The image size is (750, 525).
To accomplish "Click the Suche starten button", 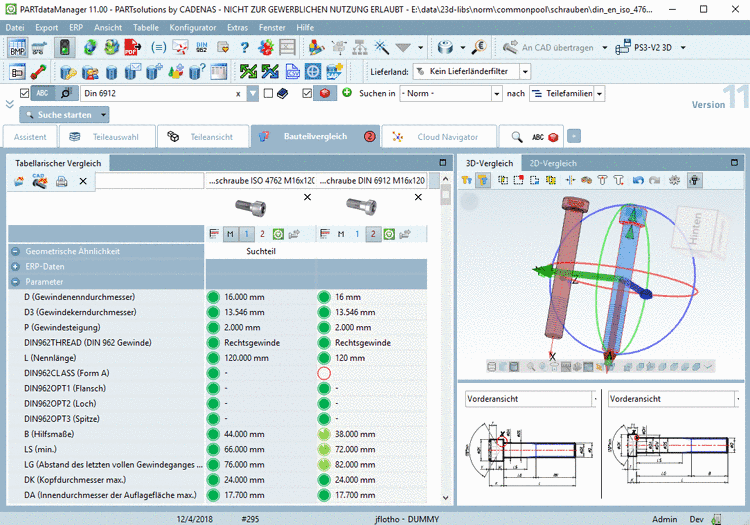I will pos(59,115).
